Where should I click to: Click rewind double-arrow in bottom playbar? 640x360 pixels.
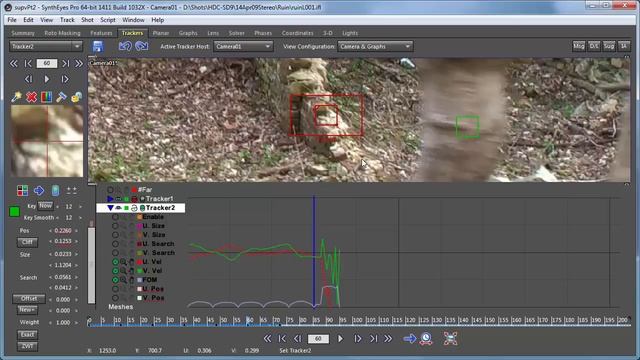pos(267,338)
